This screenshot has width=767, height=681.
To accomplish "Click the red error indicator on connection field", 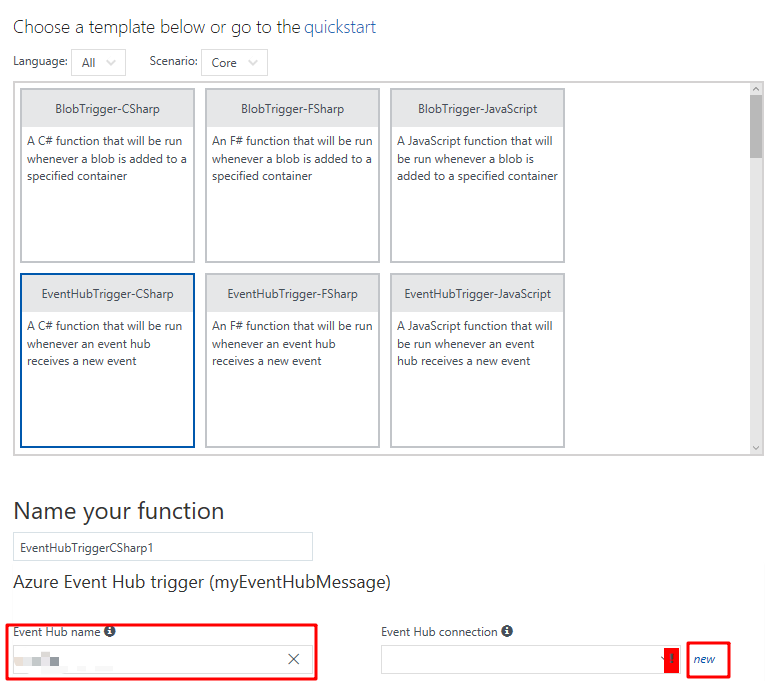I will pyautogui.click(x=672, y=659).
